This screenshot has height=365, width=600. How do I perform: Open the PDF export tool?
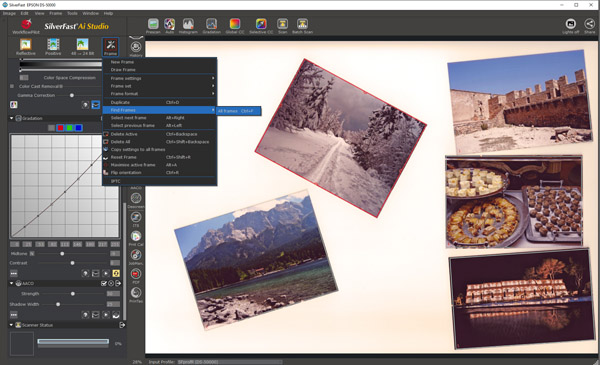pos(136,276)
